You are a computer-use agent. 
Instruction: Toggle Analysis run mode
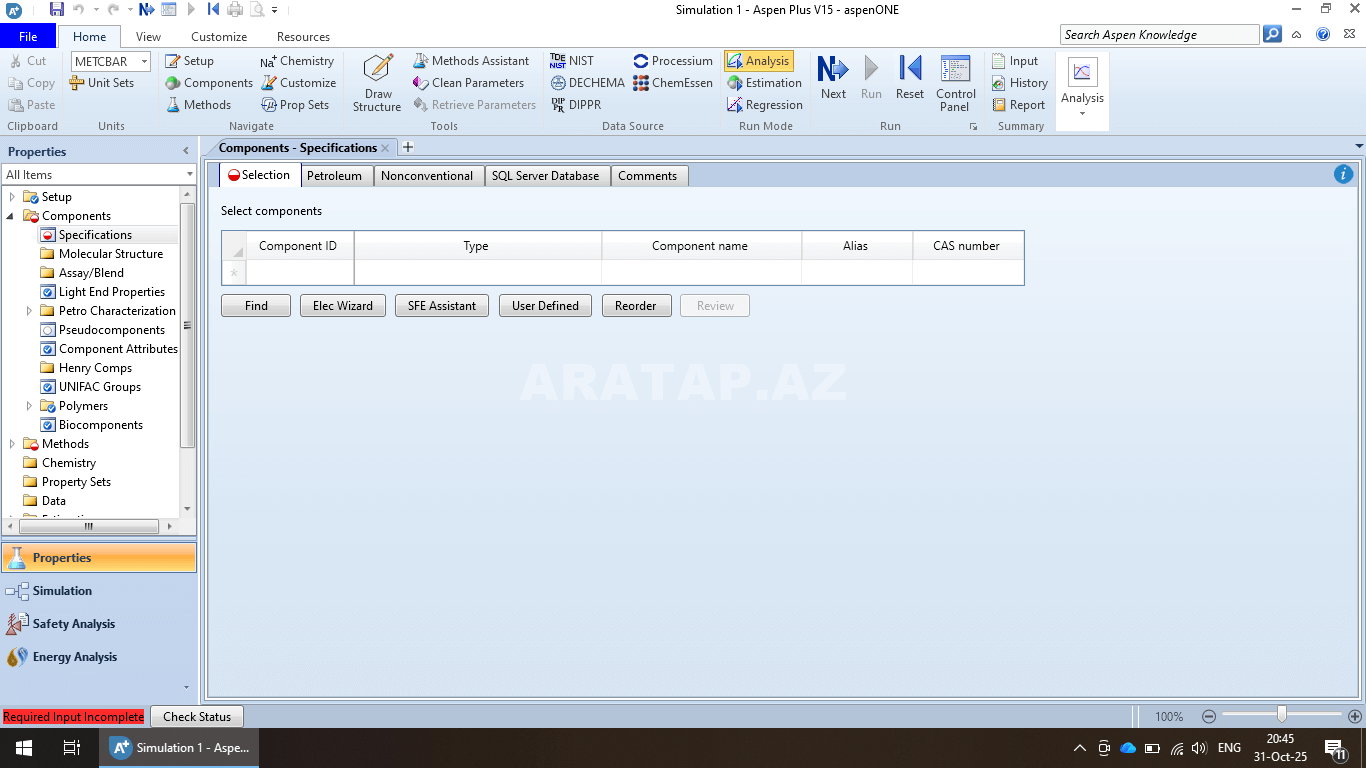point(758,61)
